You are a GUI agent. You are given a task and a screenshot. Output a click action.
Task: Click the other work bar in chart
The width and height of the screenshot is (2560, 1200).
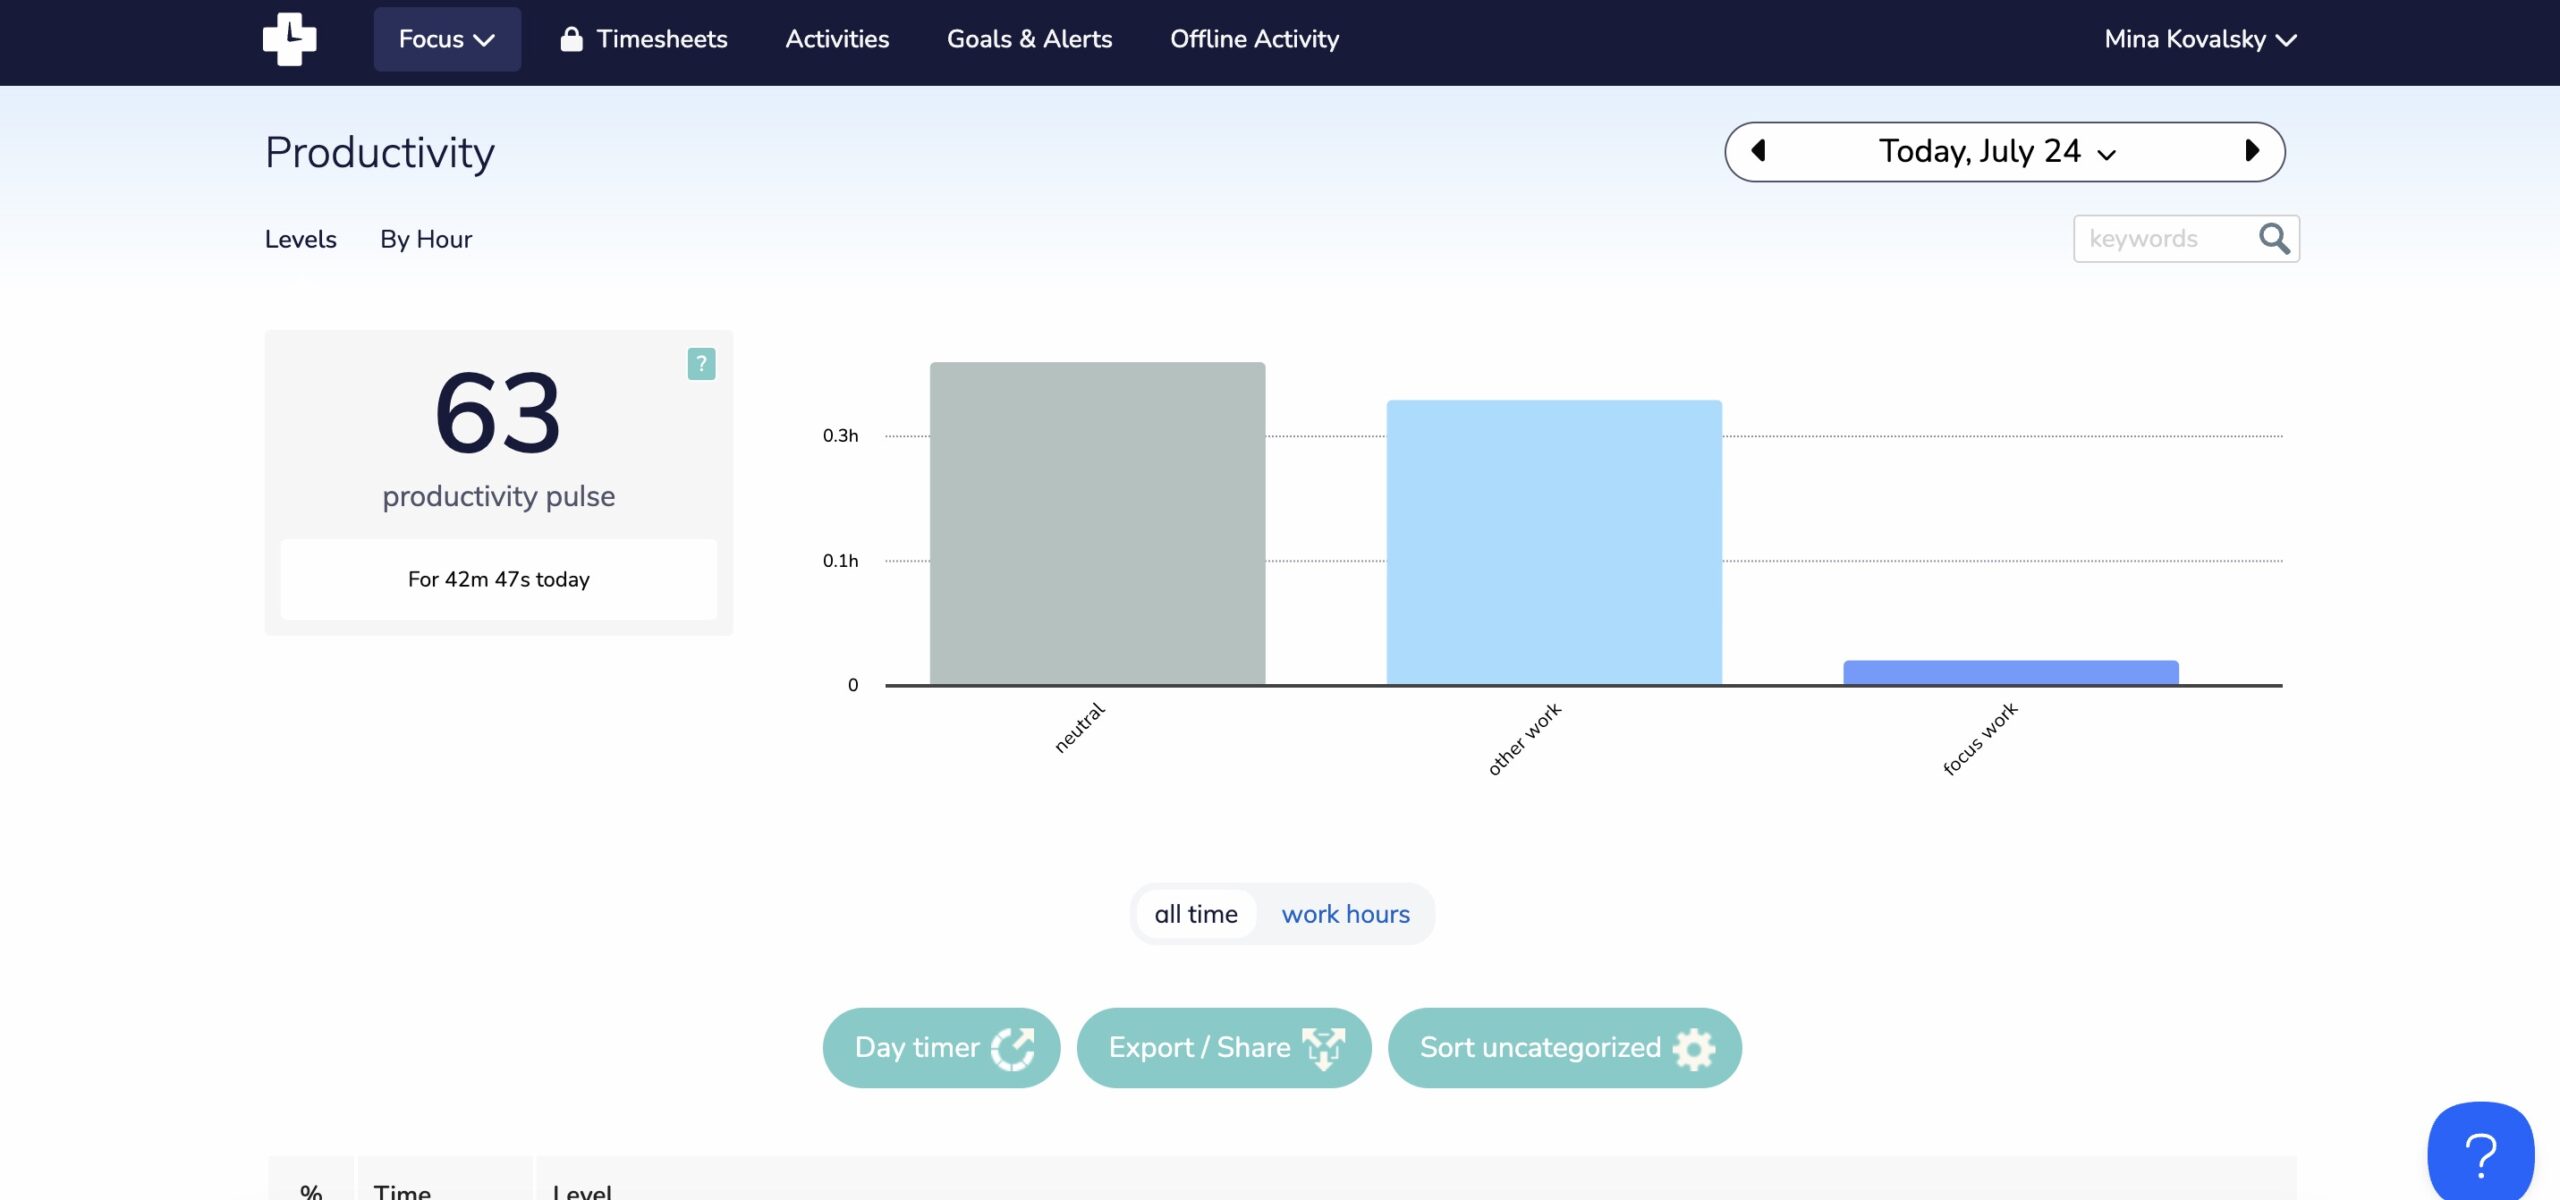point(1554,543)
